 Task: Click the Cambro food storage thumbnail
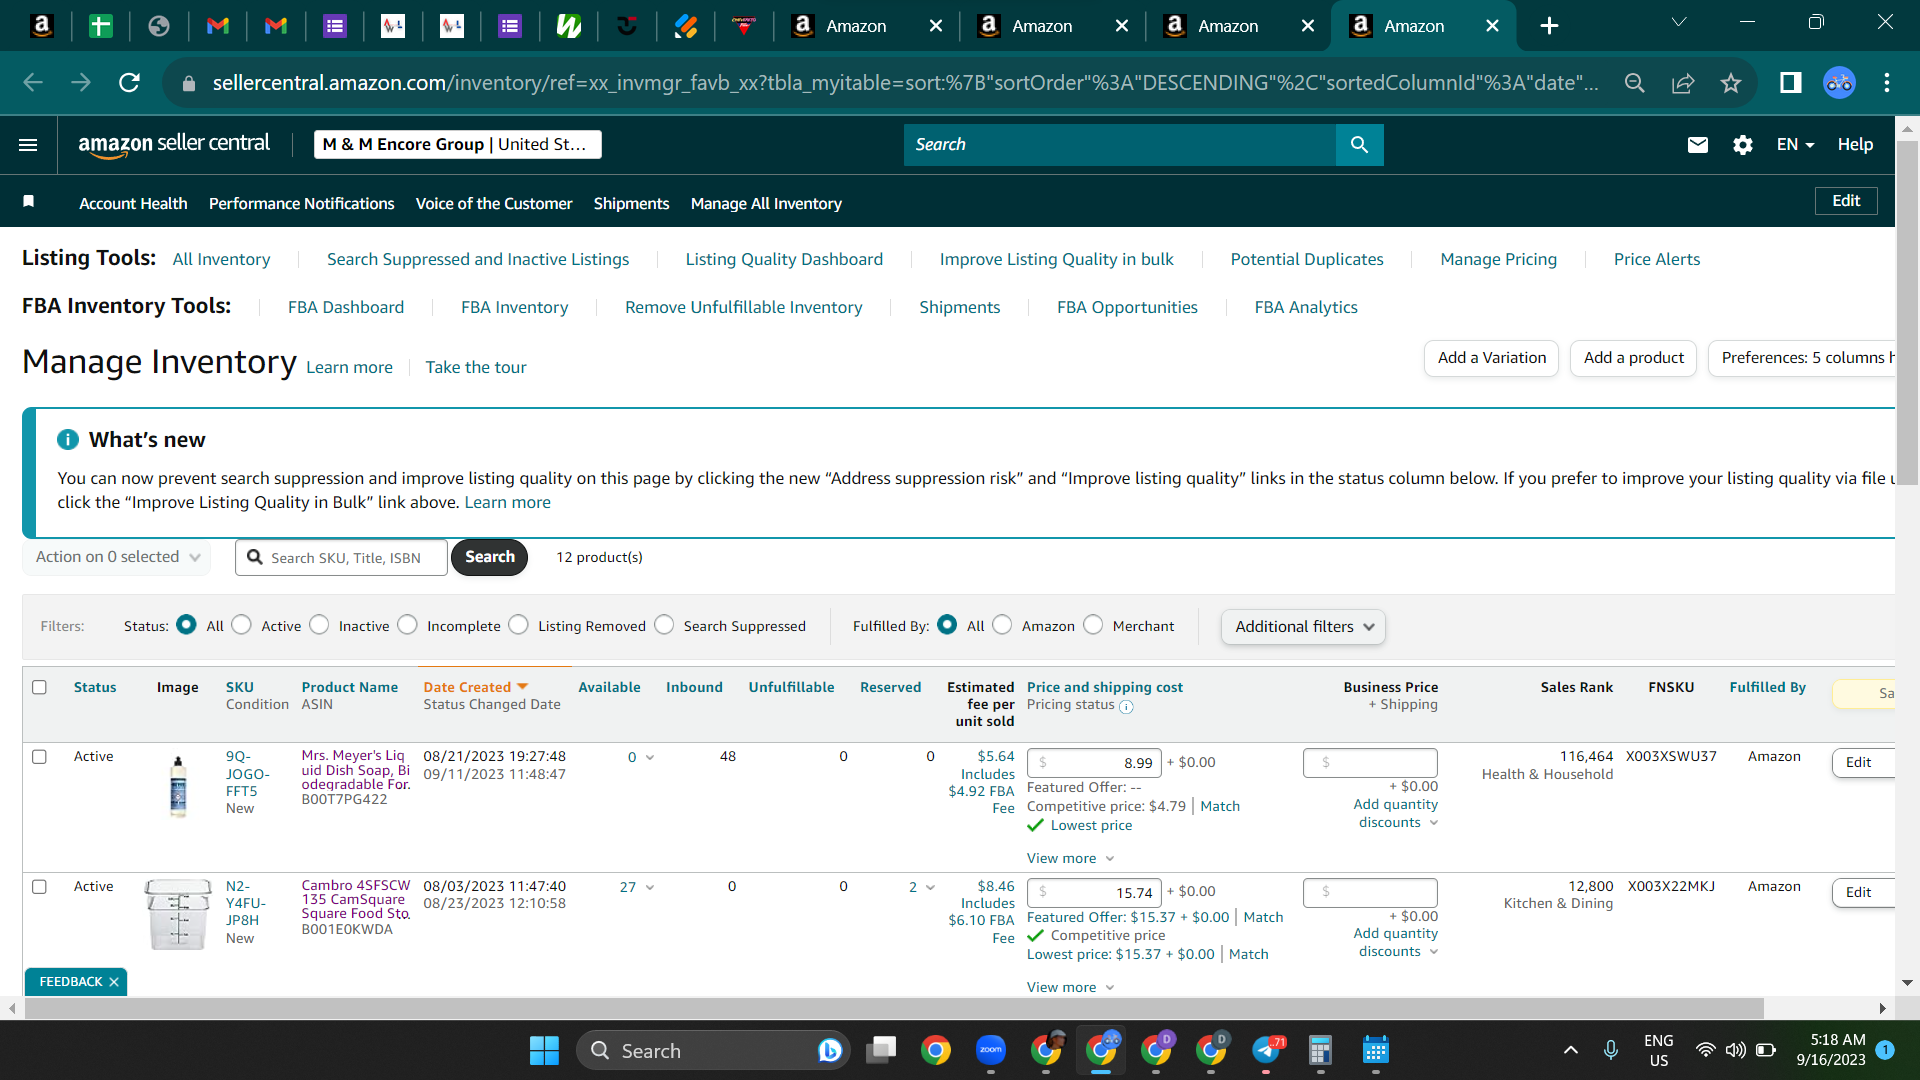tap(178, 914)
